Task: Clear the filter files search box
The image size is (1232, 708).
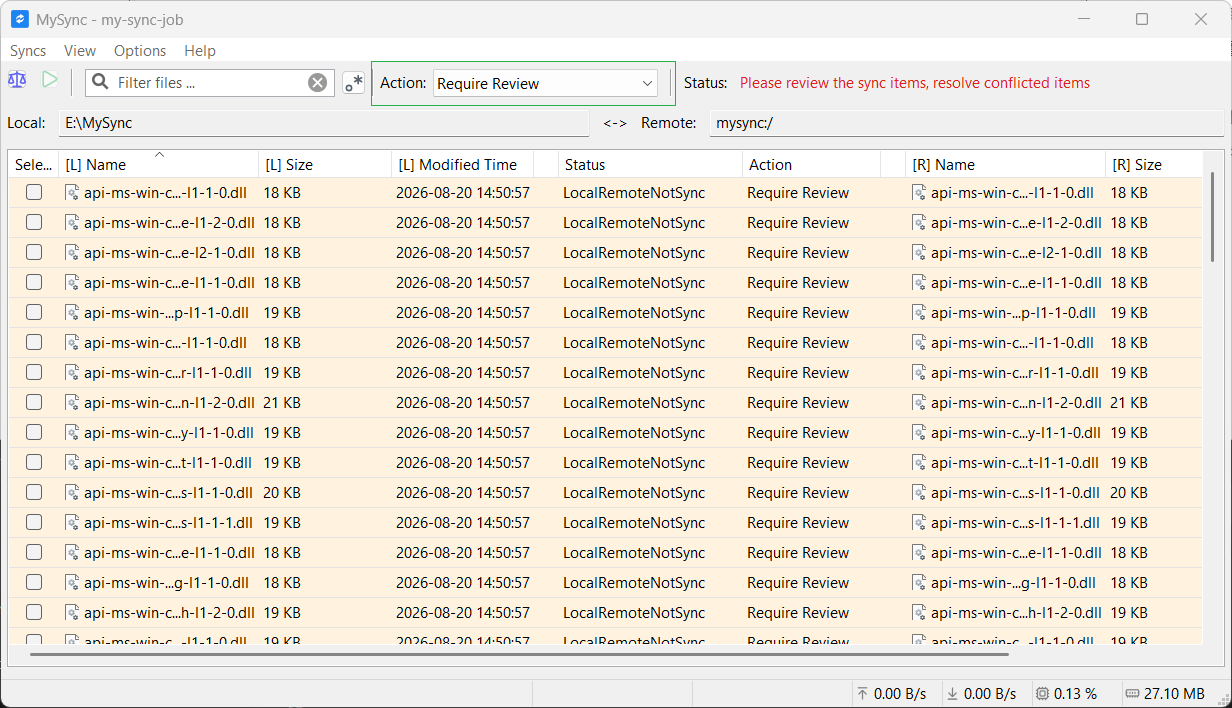Action: (317, 83)
